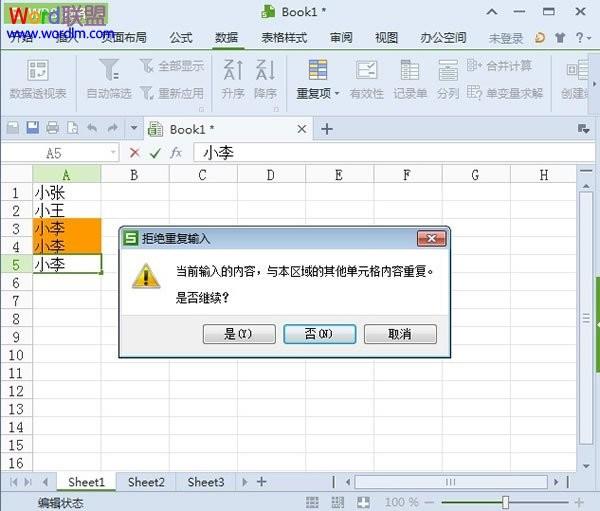Close the 拒绝重复输入 dialog

[x=431, y=238]
